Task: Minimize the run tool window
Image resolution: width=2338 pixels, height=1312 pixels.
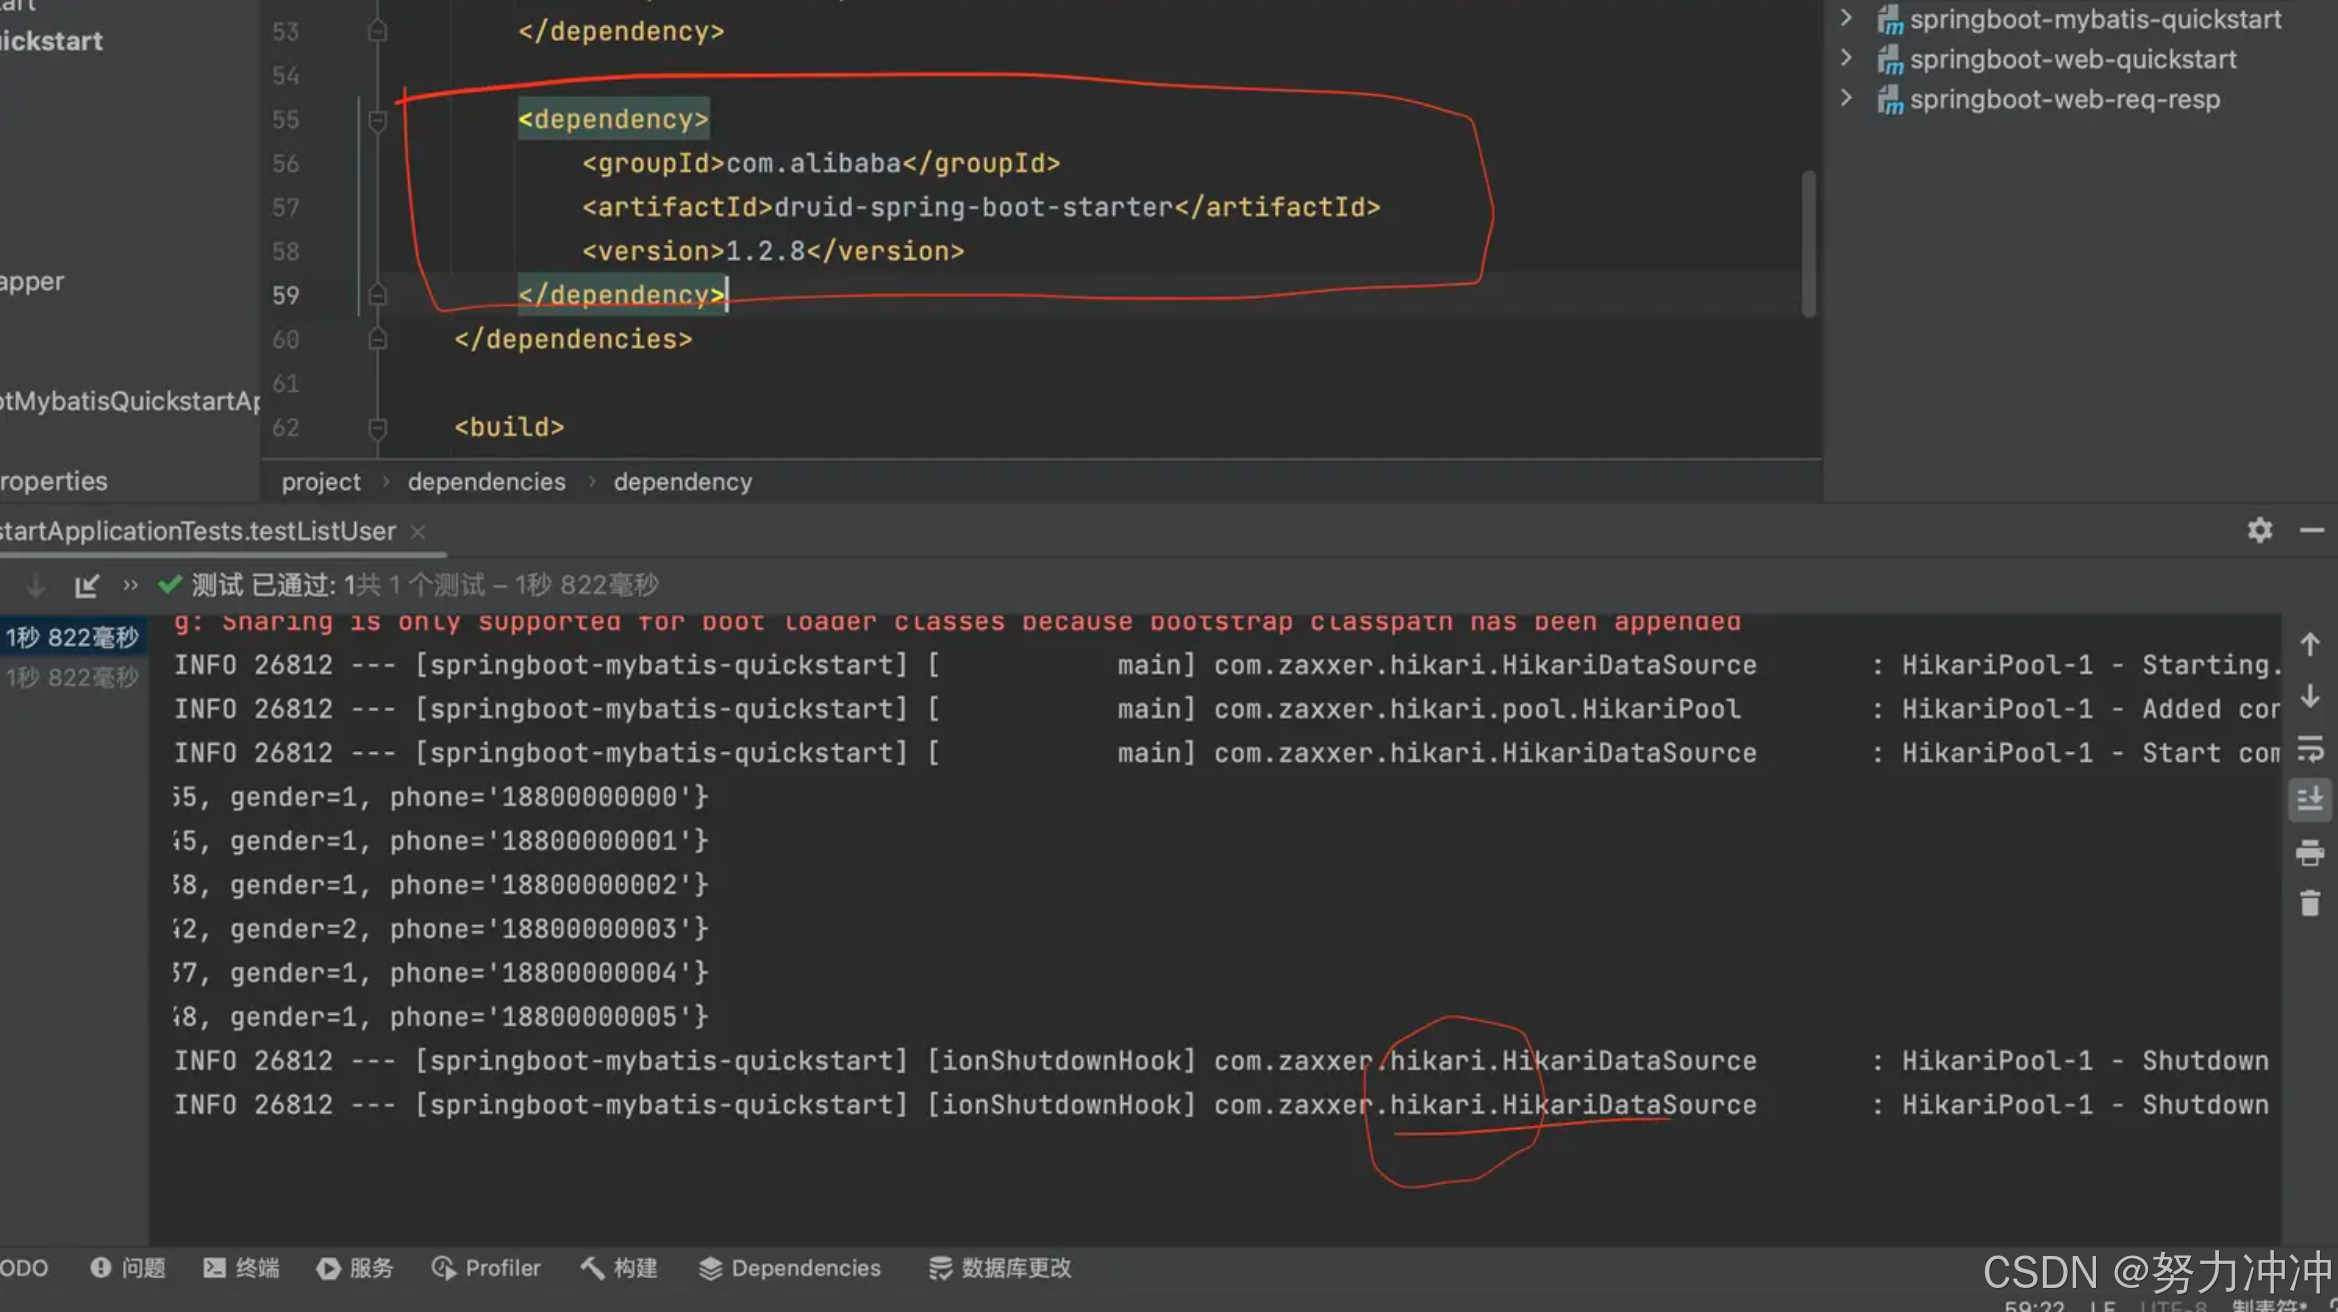Action: click(2311, 530)
